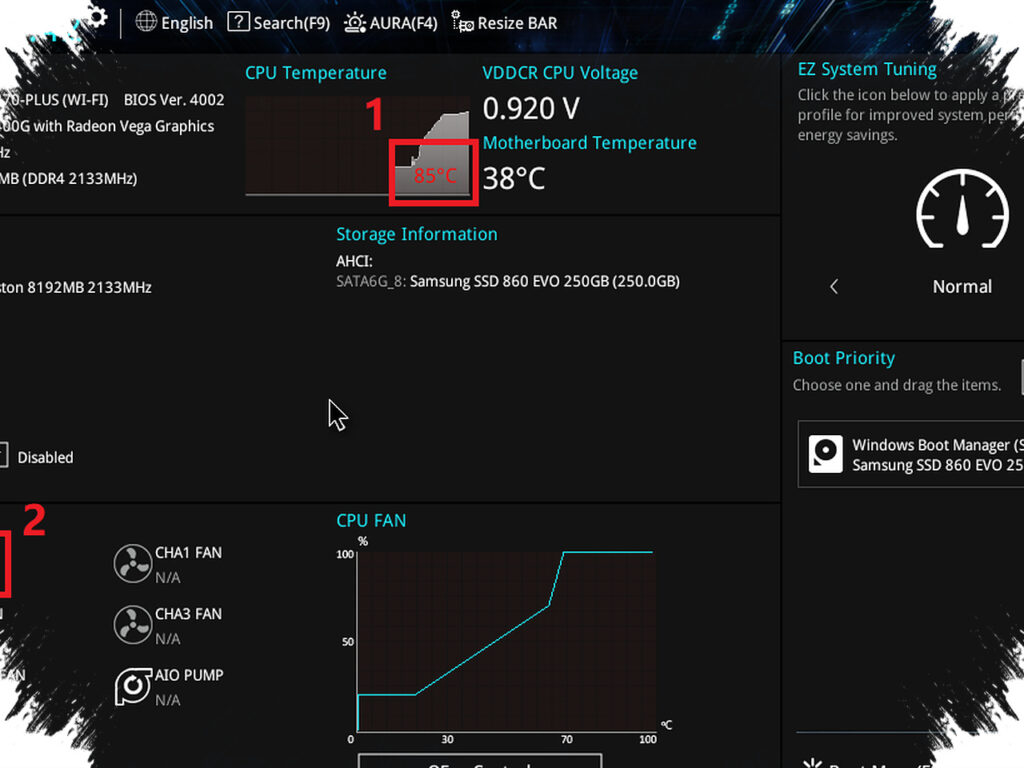
Task: Select the CHA3 FAN label
Action: (x=188, y=614)
